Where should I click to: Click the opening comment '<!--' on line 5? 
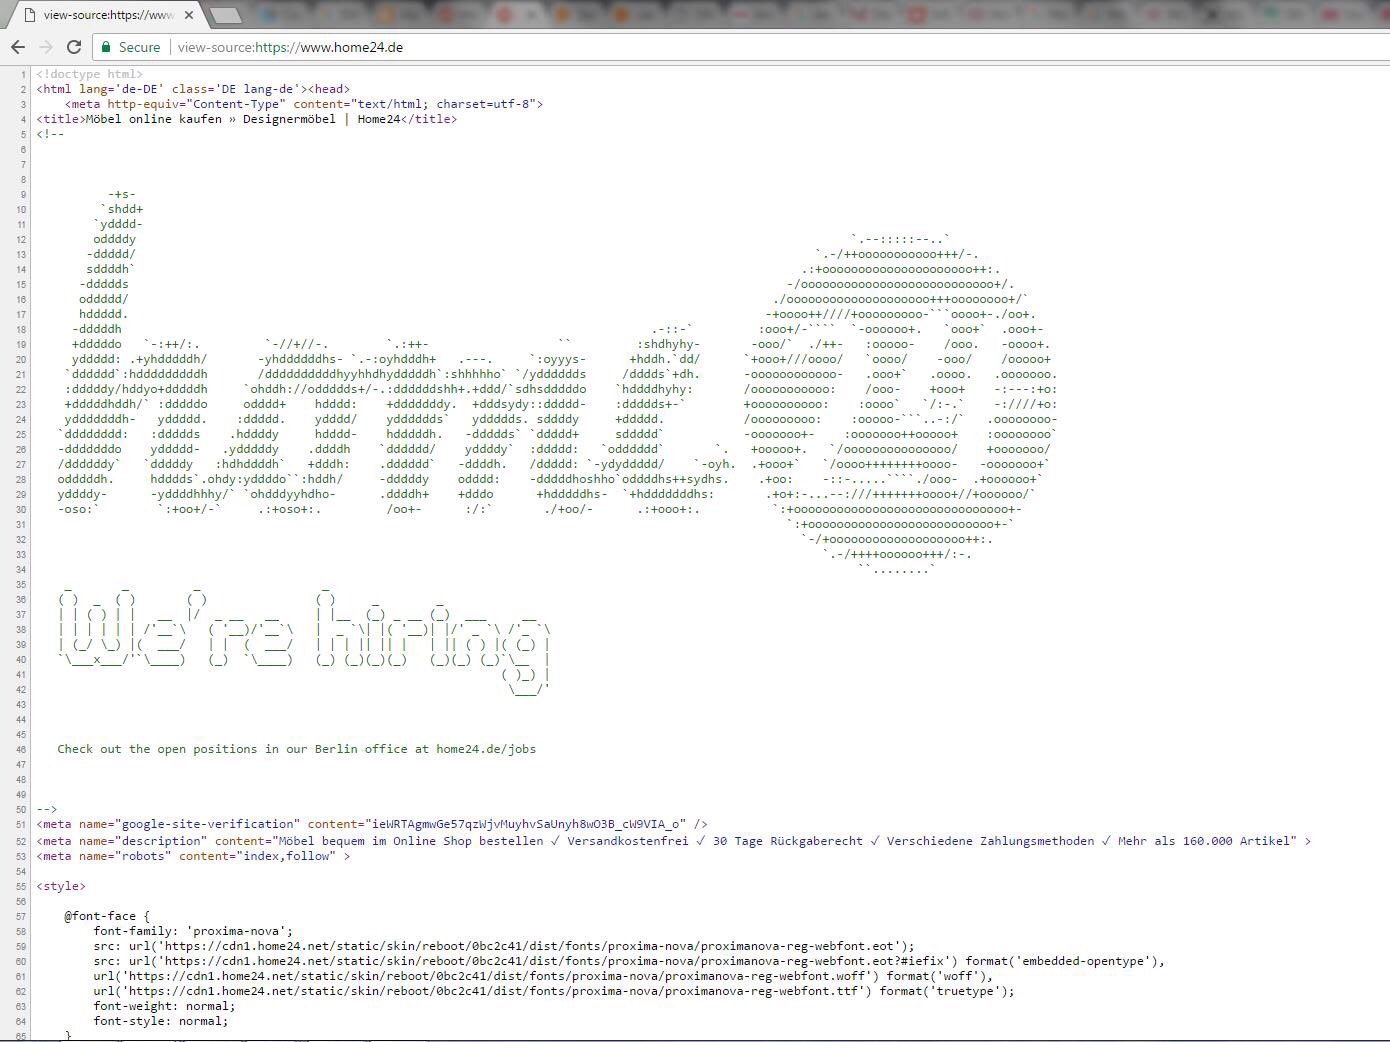pos(50,134)
